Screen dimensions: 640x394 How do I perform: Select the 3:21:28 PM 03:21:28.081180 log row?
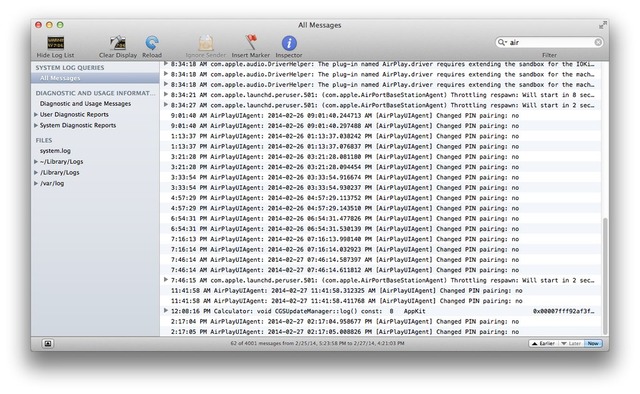coord(381,157)
